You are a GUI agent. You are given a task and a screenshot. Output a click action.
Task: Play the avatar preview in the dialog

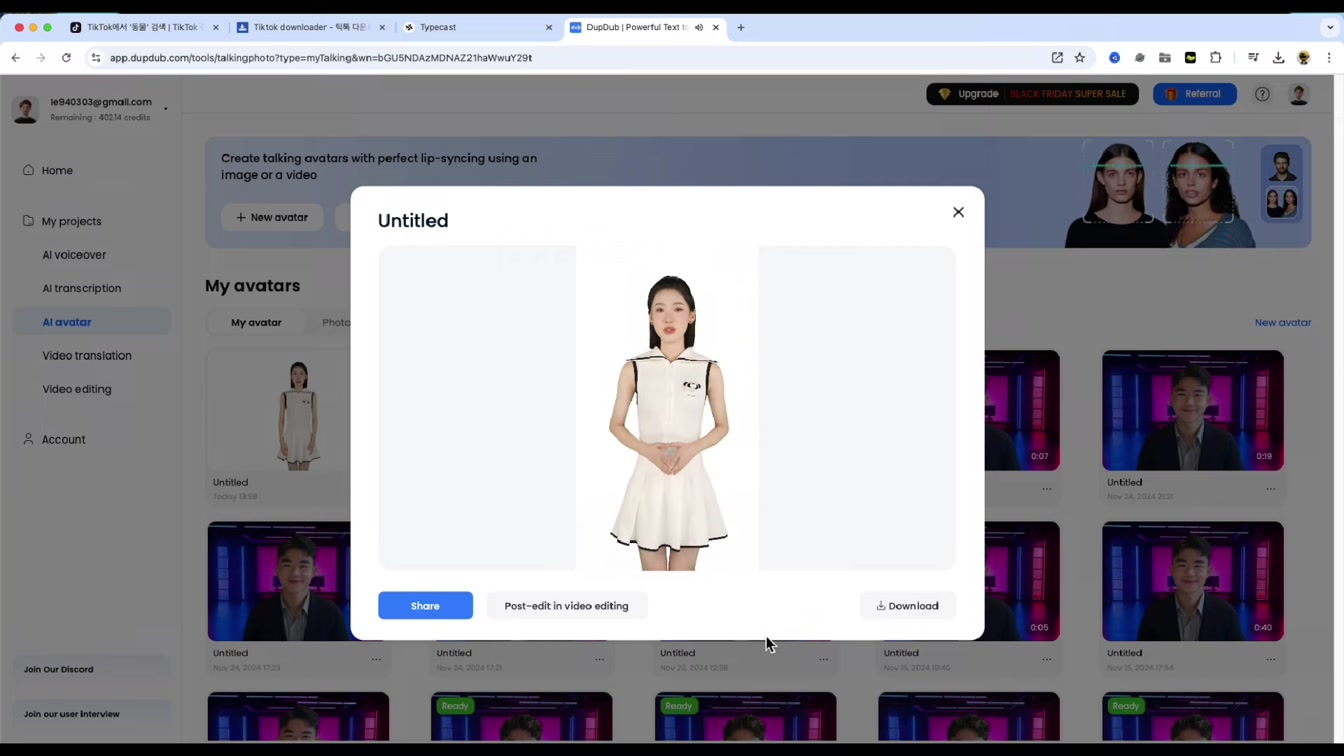click(667, 408)
